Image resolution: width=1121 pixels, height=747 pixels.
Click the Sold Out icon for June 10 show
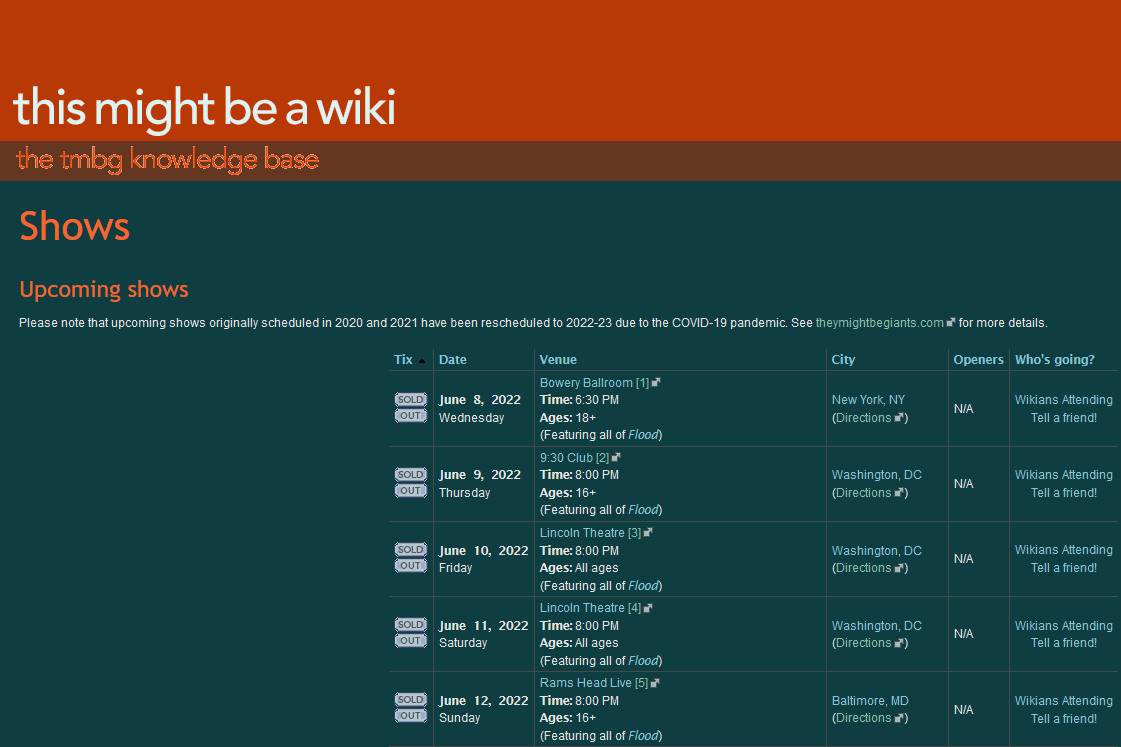click(x=410, y=558)
